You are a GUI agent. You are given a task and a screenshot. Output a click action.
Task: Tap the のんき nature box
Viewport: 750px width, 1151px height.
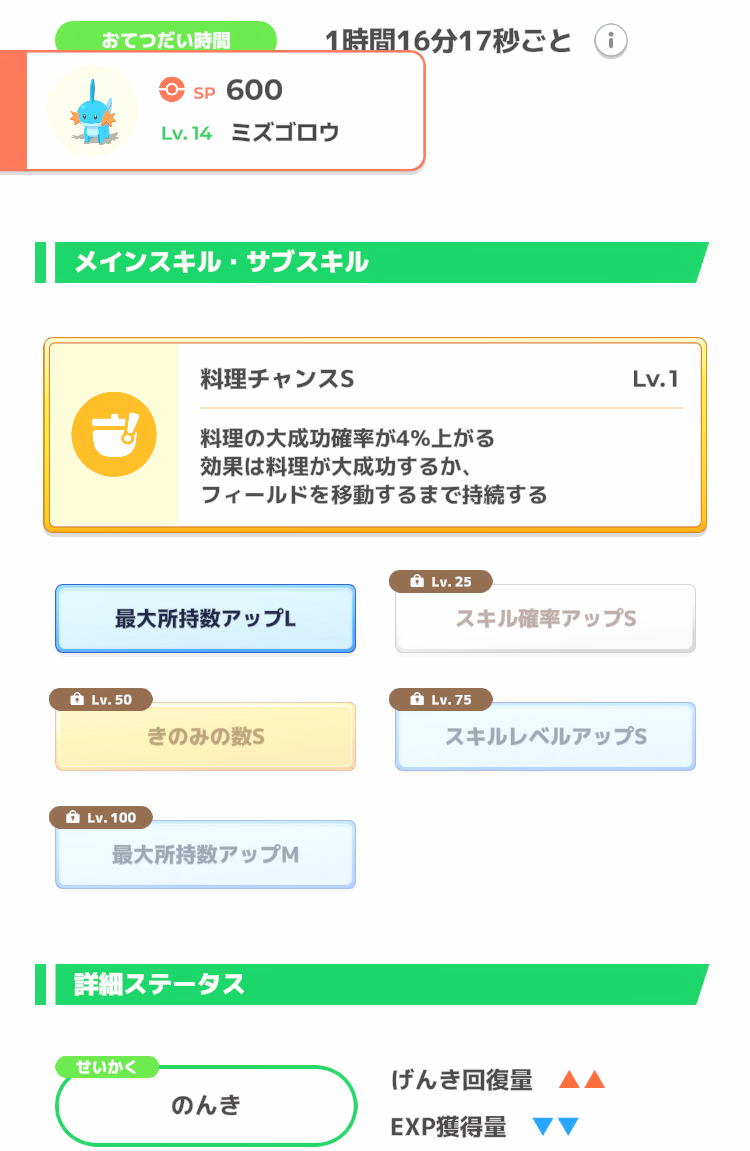pyautogui.click(x=206, y=1106)
